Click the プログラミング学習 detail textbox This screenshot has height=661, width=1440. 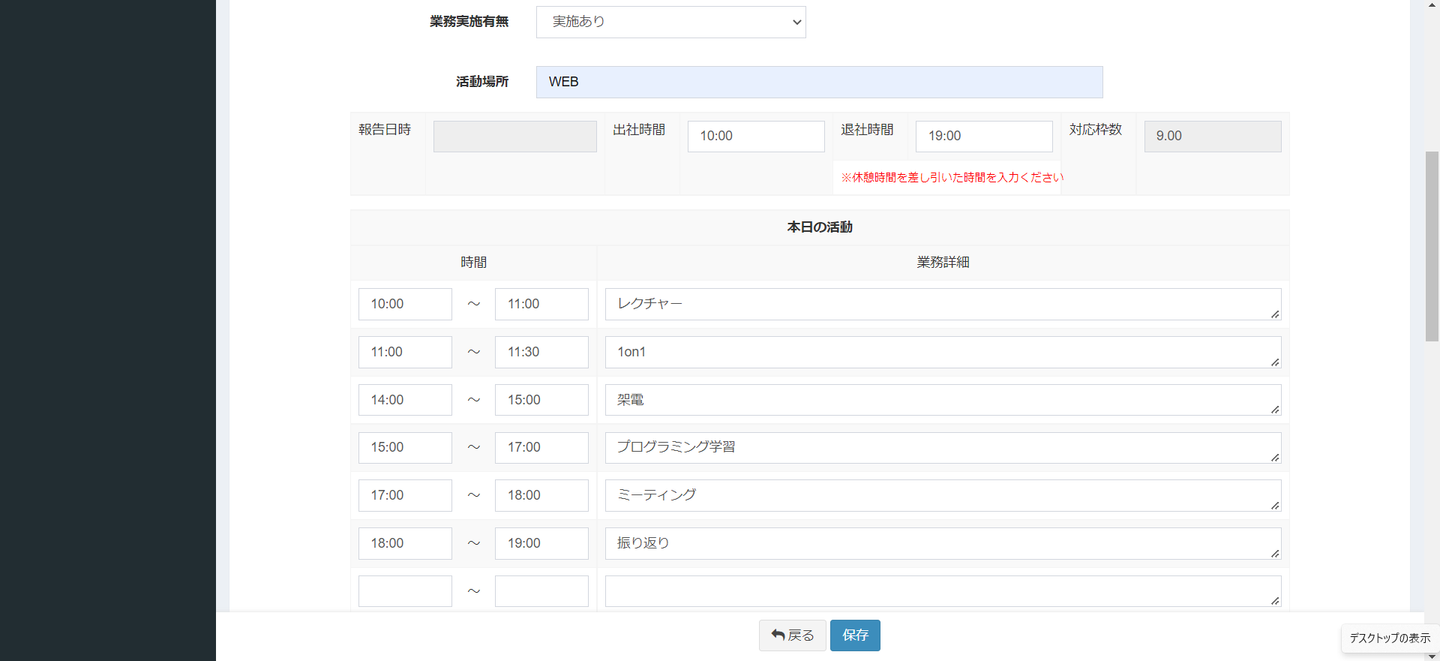941,447
